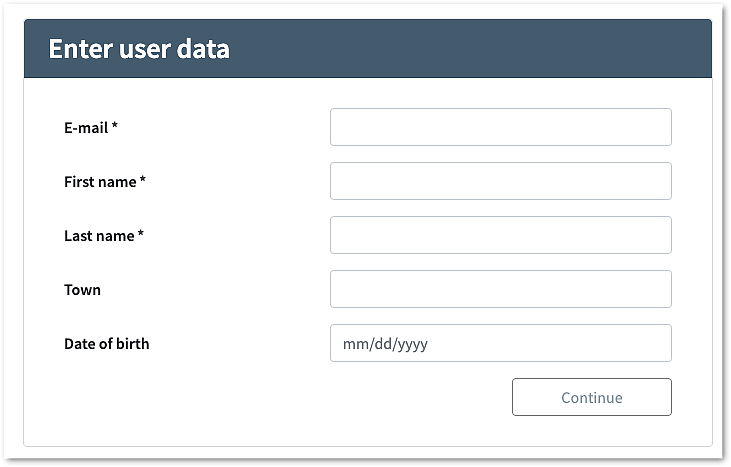This screenshot has height=467, width=731.
Task: Click the required asterisk beside First name
Action: coord(143,181)
